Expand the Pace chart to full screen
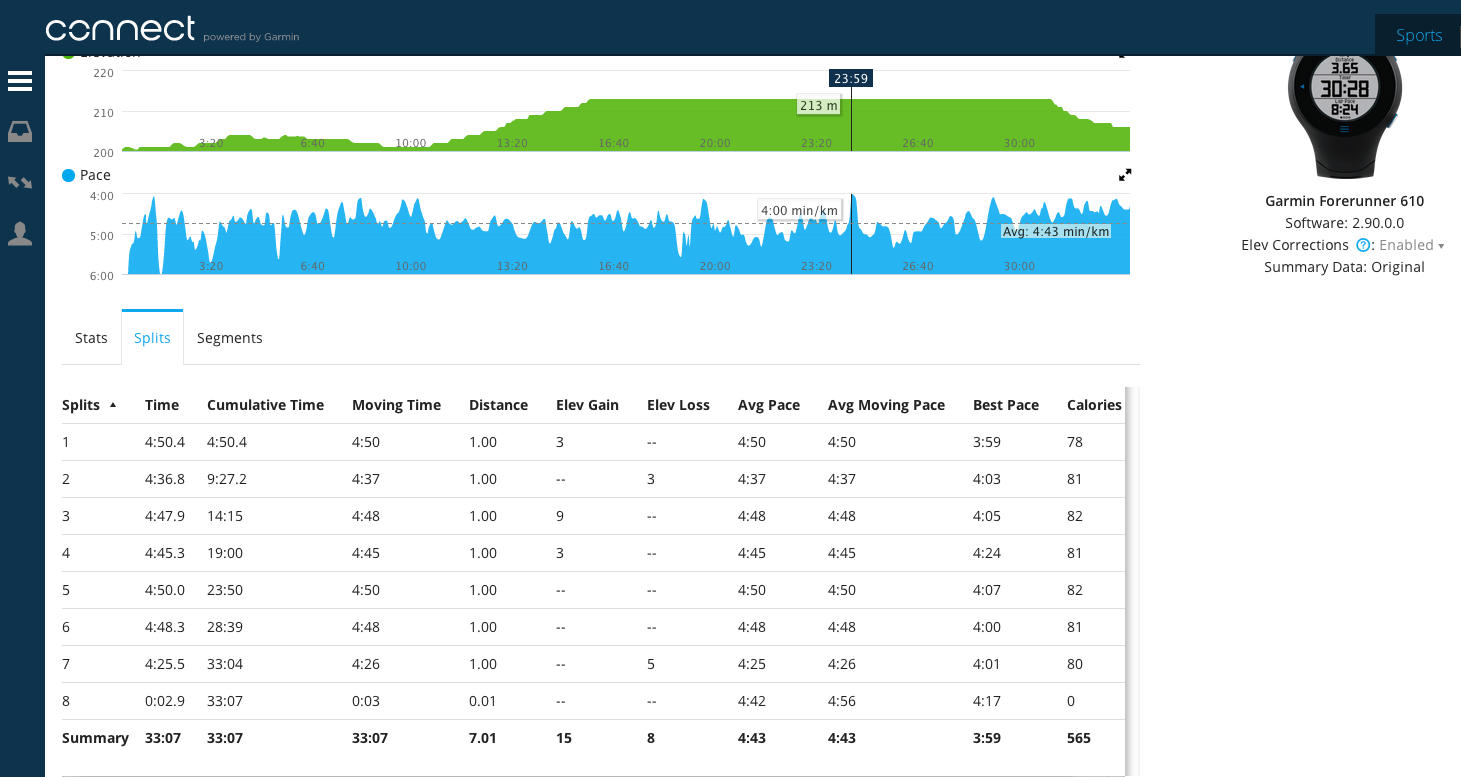Viewport: 1461px width, 777px height. [1125, 175]
